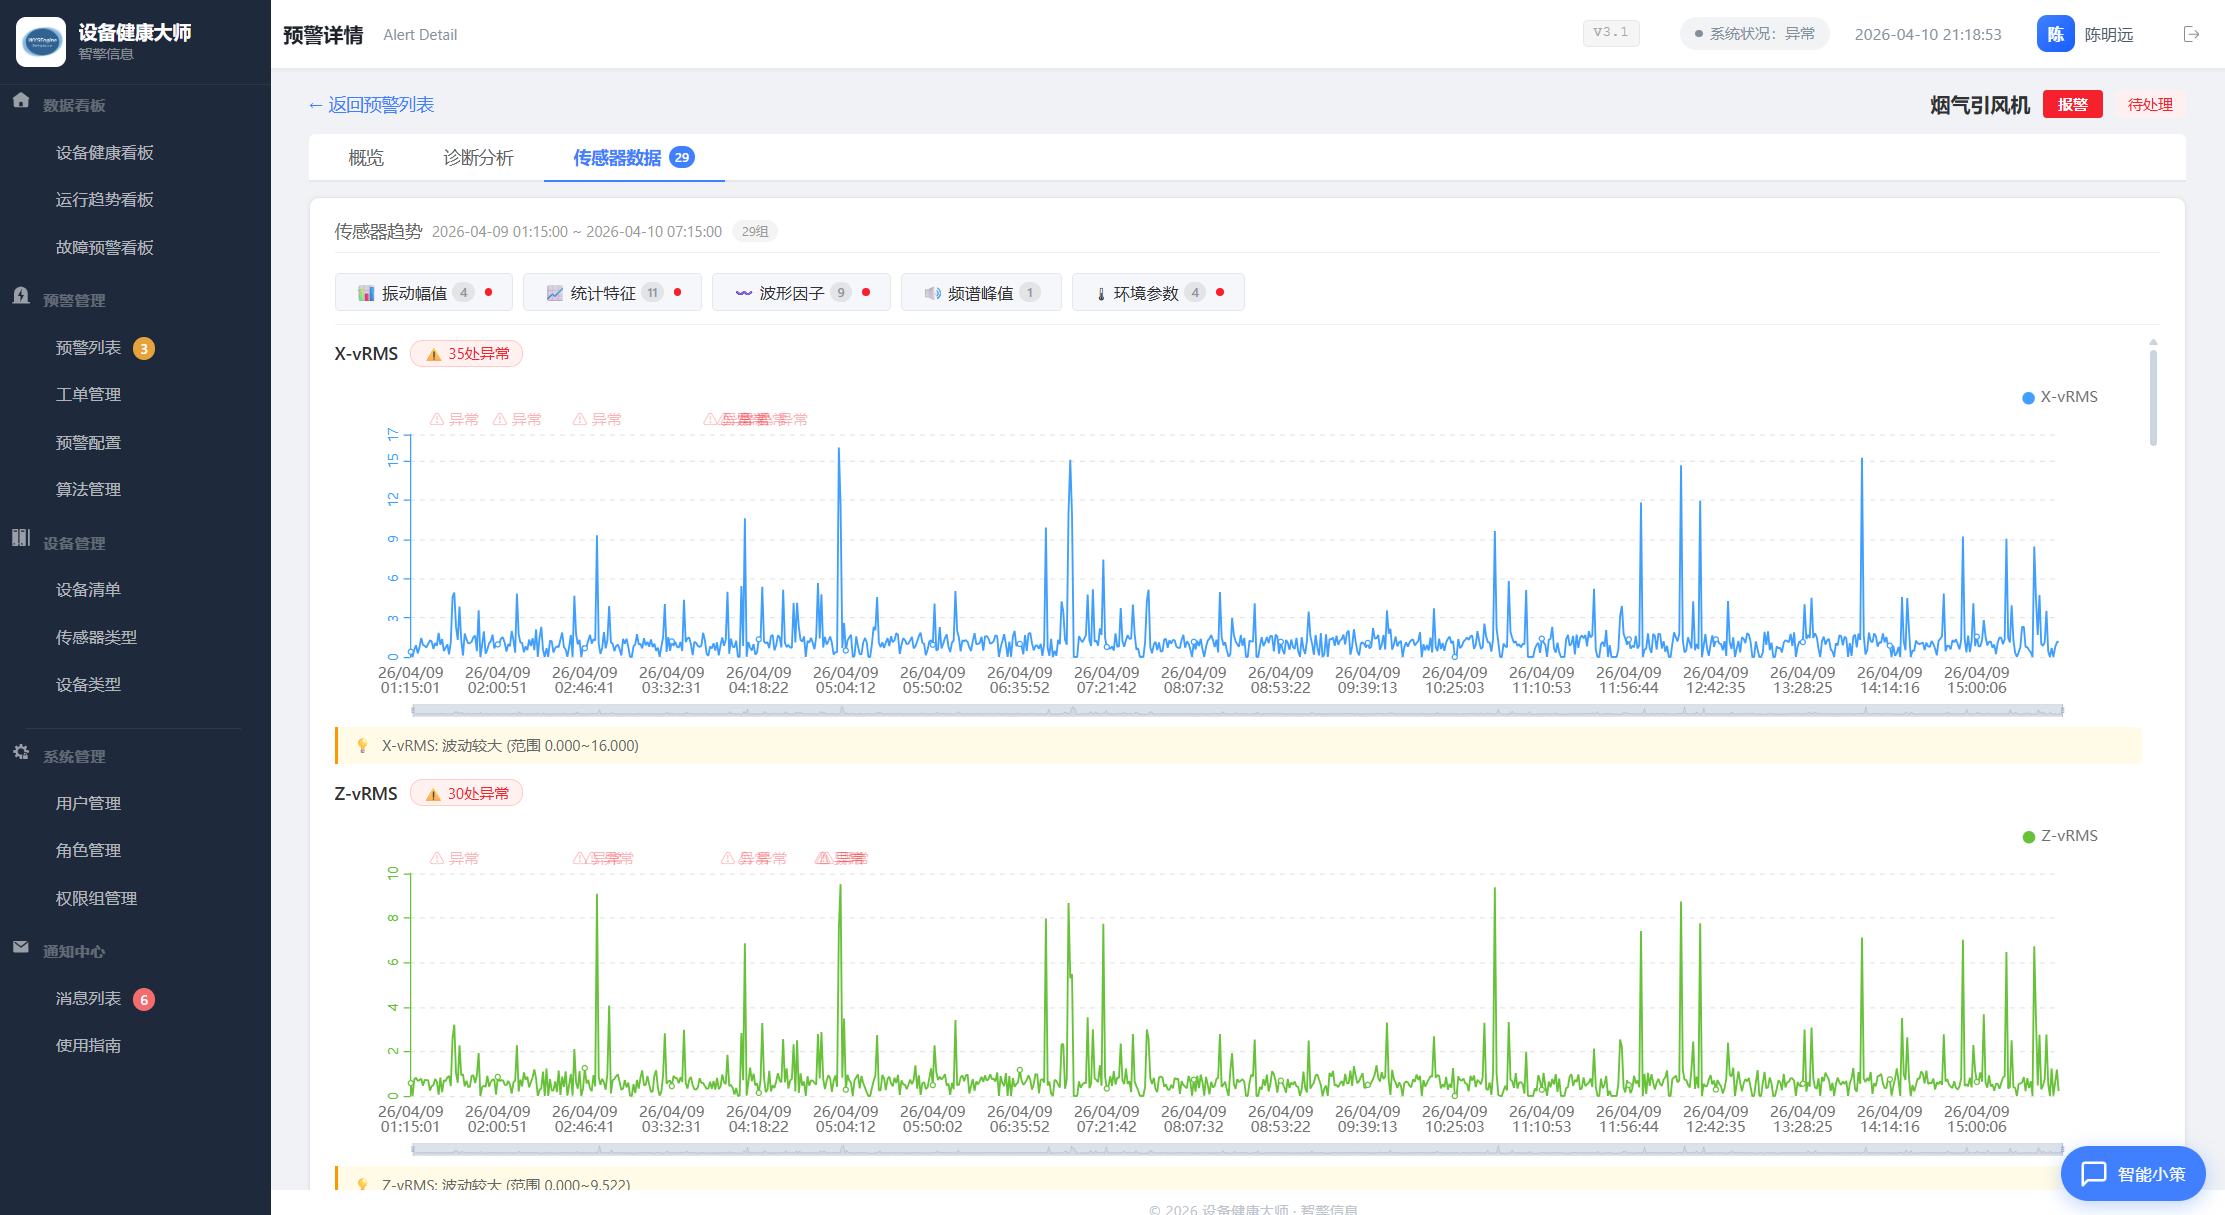Click the 预警管理 section icon

pos(21,297)
